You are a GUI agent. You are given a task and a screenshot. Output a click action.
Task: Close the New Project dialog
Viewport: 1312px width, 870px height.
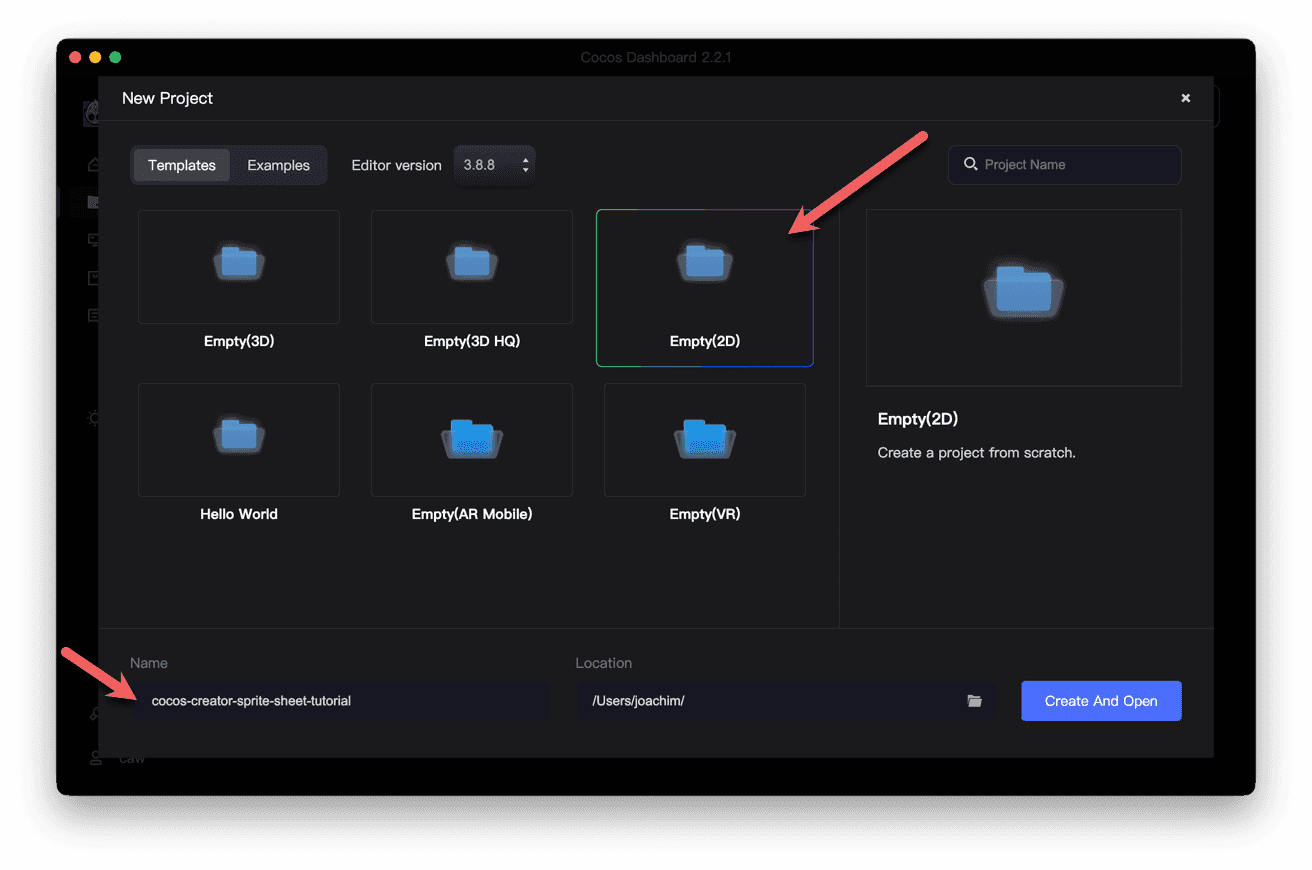[1186, 98]
